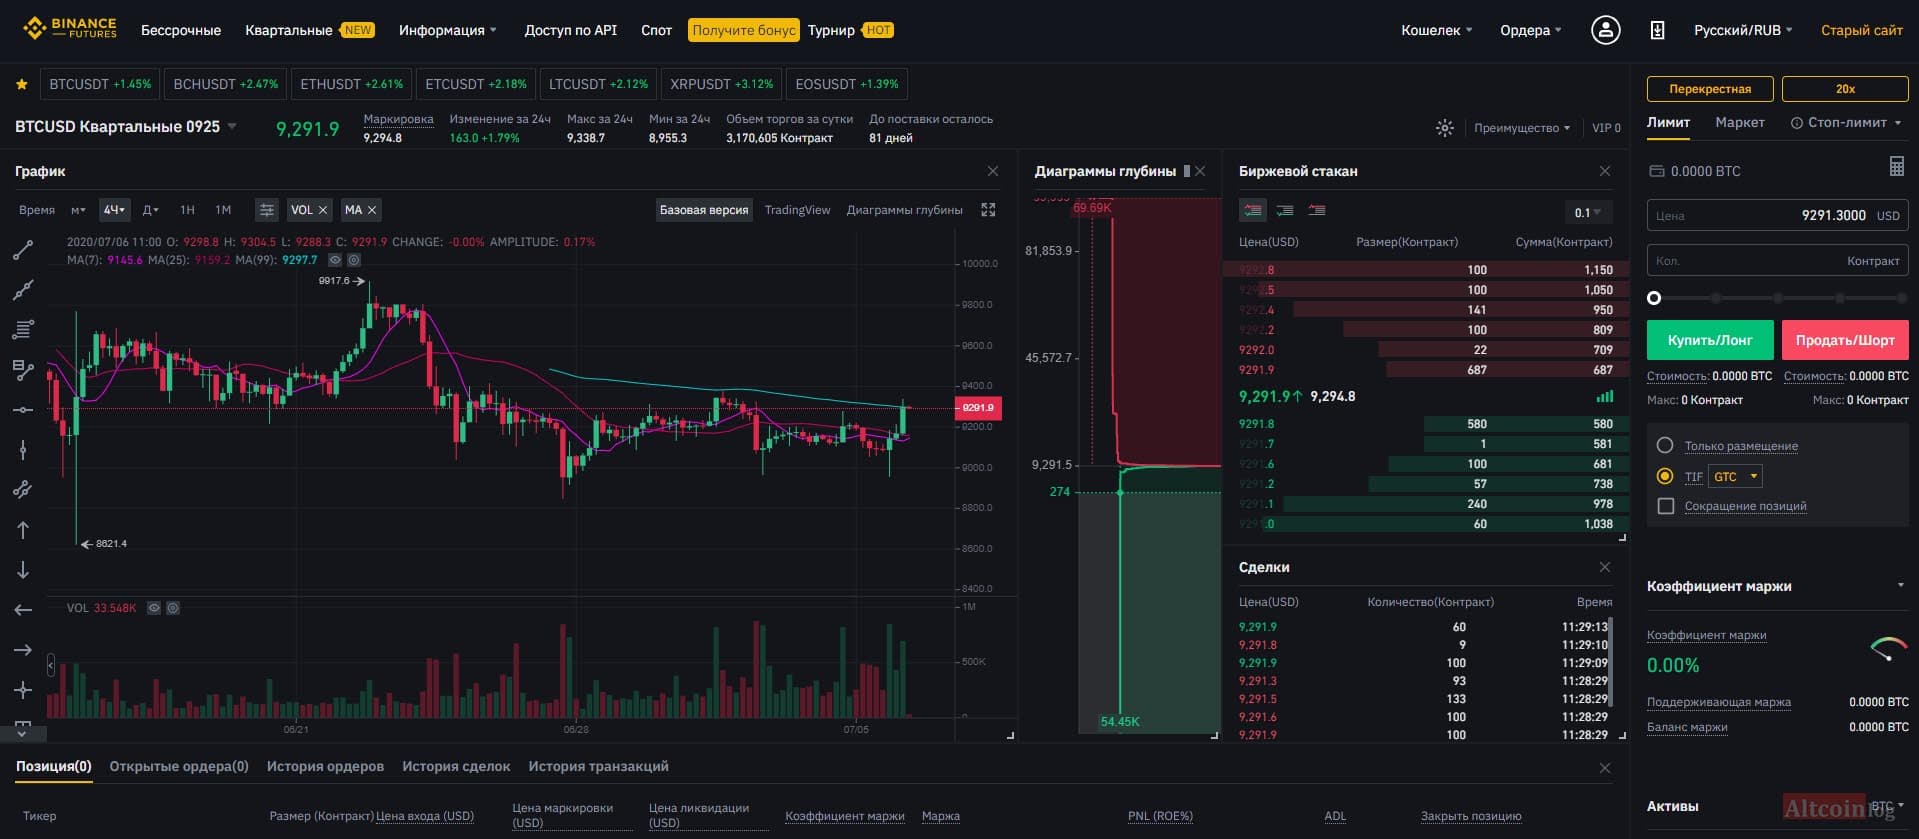The height and width of the screenshot is (839, 1919).
Task: Switch chart to TradingView
Action: pos(797,210)
